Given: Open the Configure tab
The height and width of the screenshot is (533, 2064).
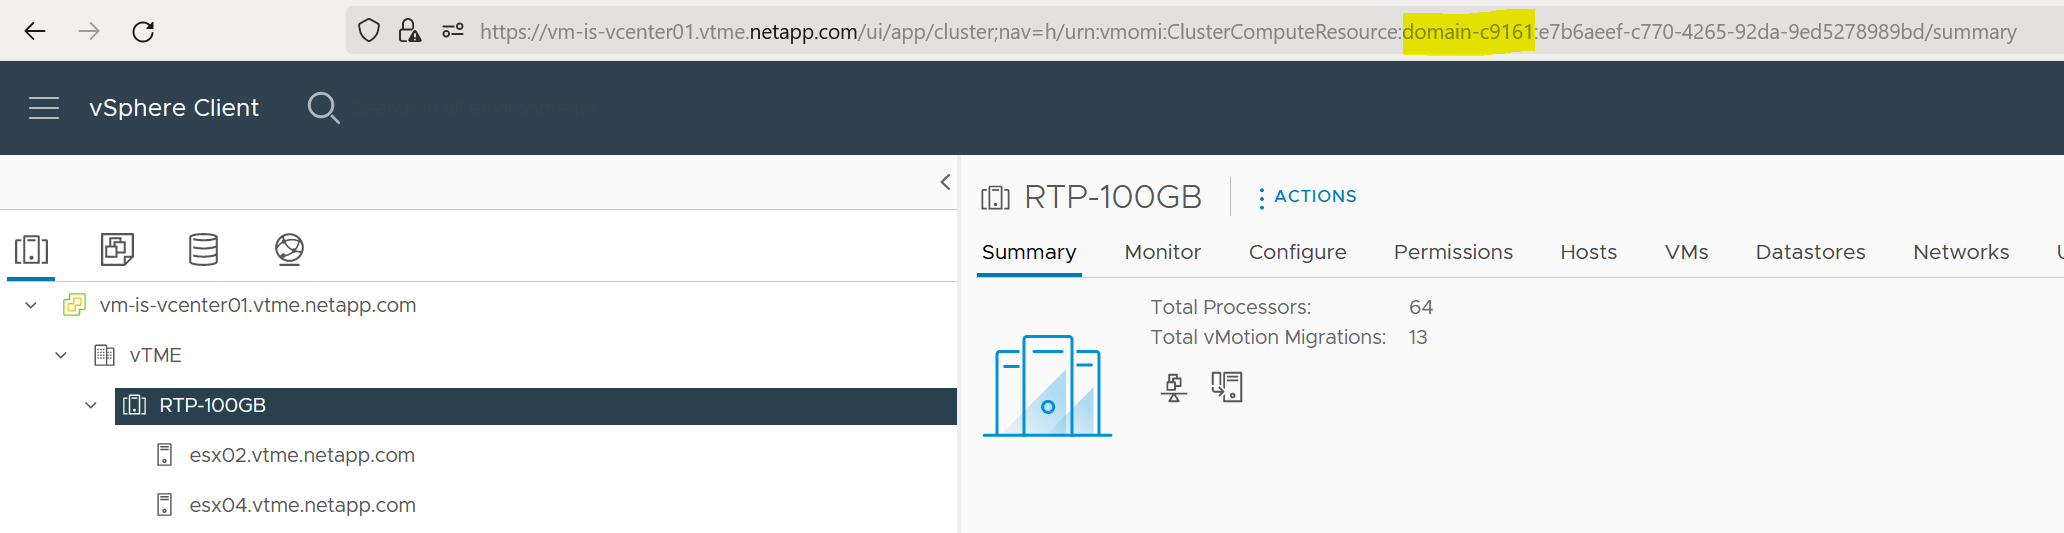Looking at the screenshot, I should [x=1297, y=252].
